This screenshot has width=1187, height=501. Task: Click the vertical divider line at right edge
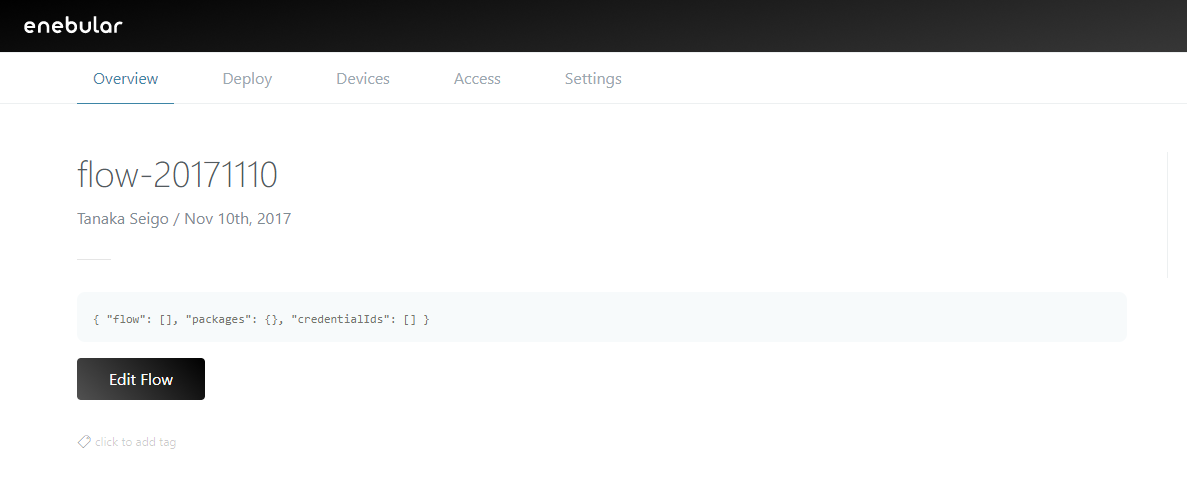point(1167,215)
